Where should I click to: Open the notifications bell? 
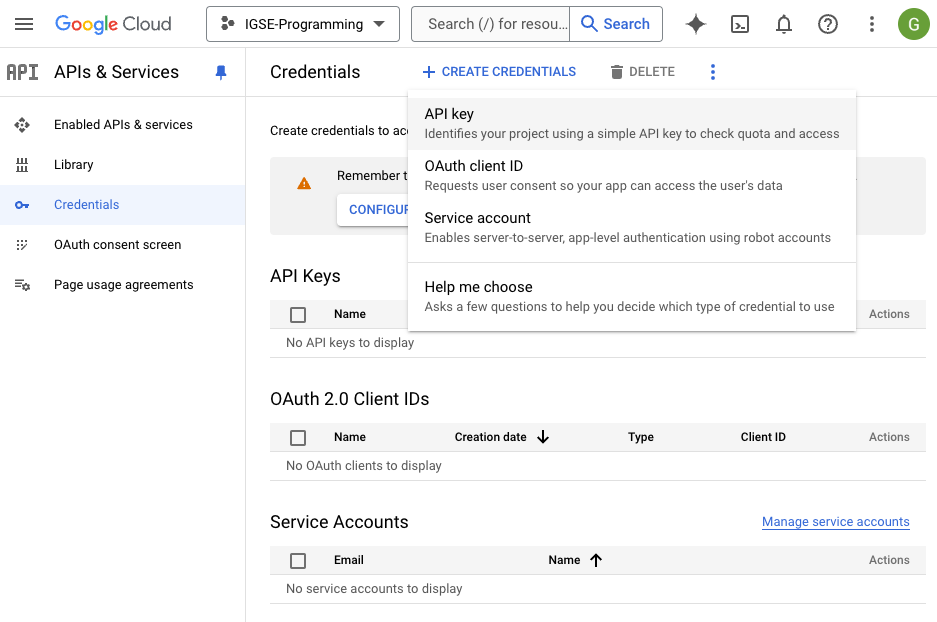784,24
